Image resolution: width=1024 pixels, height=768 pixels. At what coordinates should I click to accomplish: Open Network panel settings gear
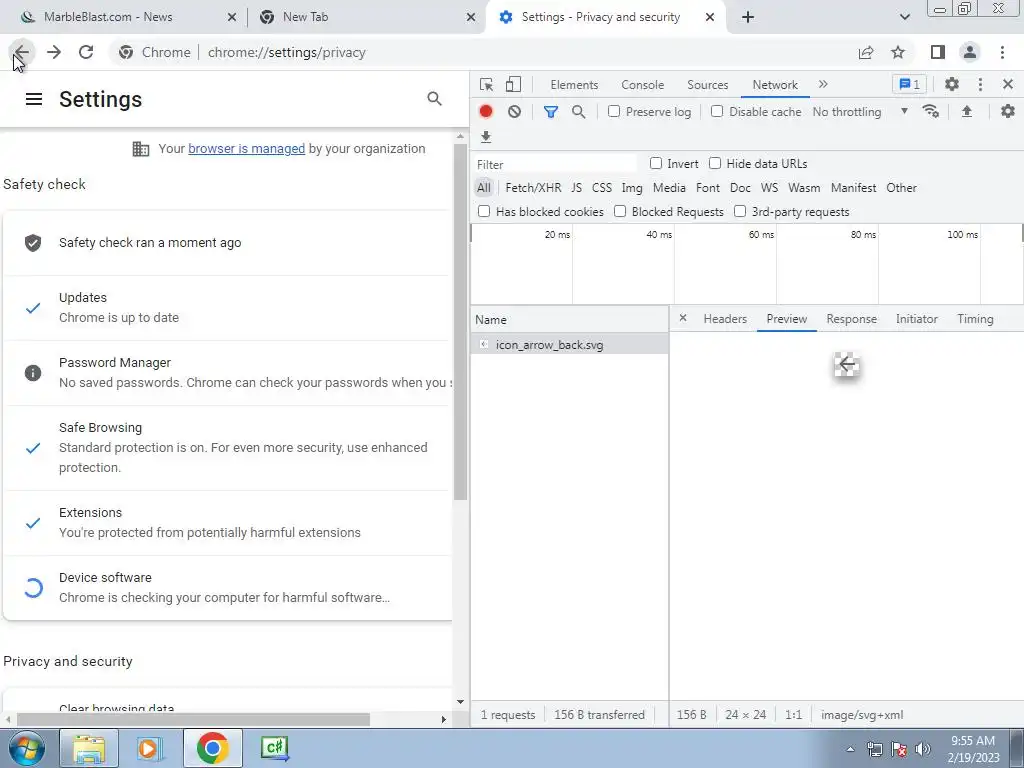click(1008, 112)
